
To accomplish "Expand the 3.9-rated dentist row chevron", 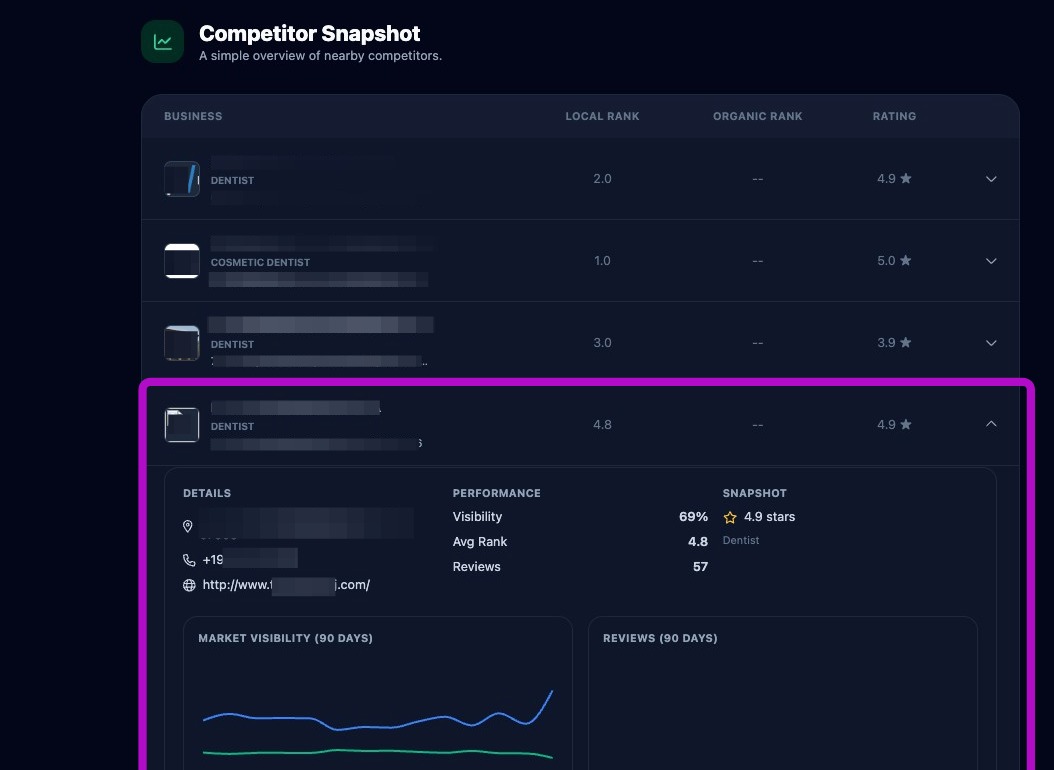I will click(991, 343).
